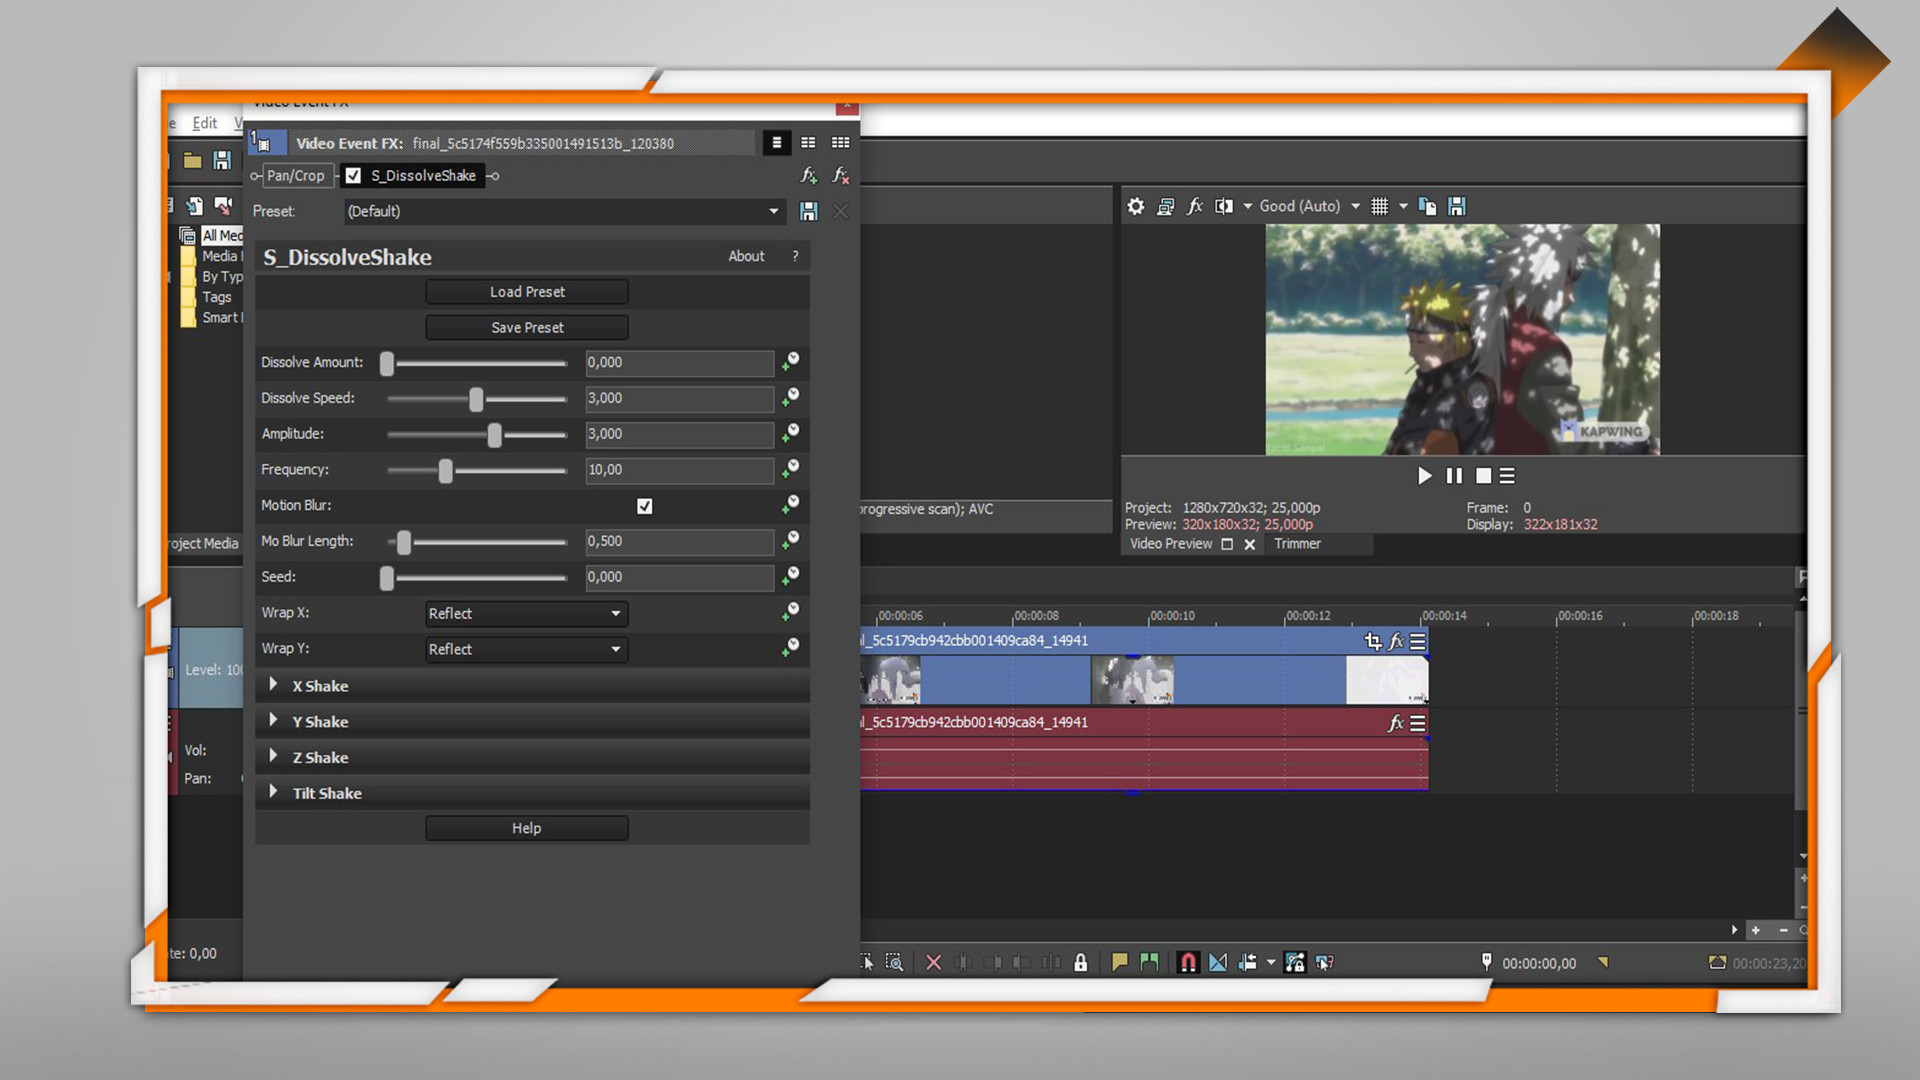This screenshot has width=1920, height=1080.
Task: Open the plug-in chain button in FX window
Action: click(809, 175)
